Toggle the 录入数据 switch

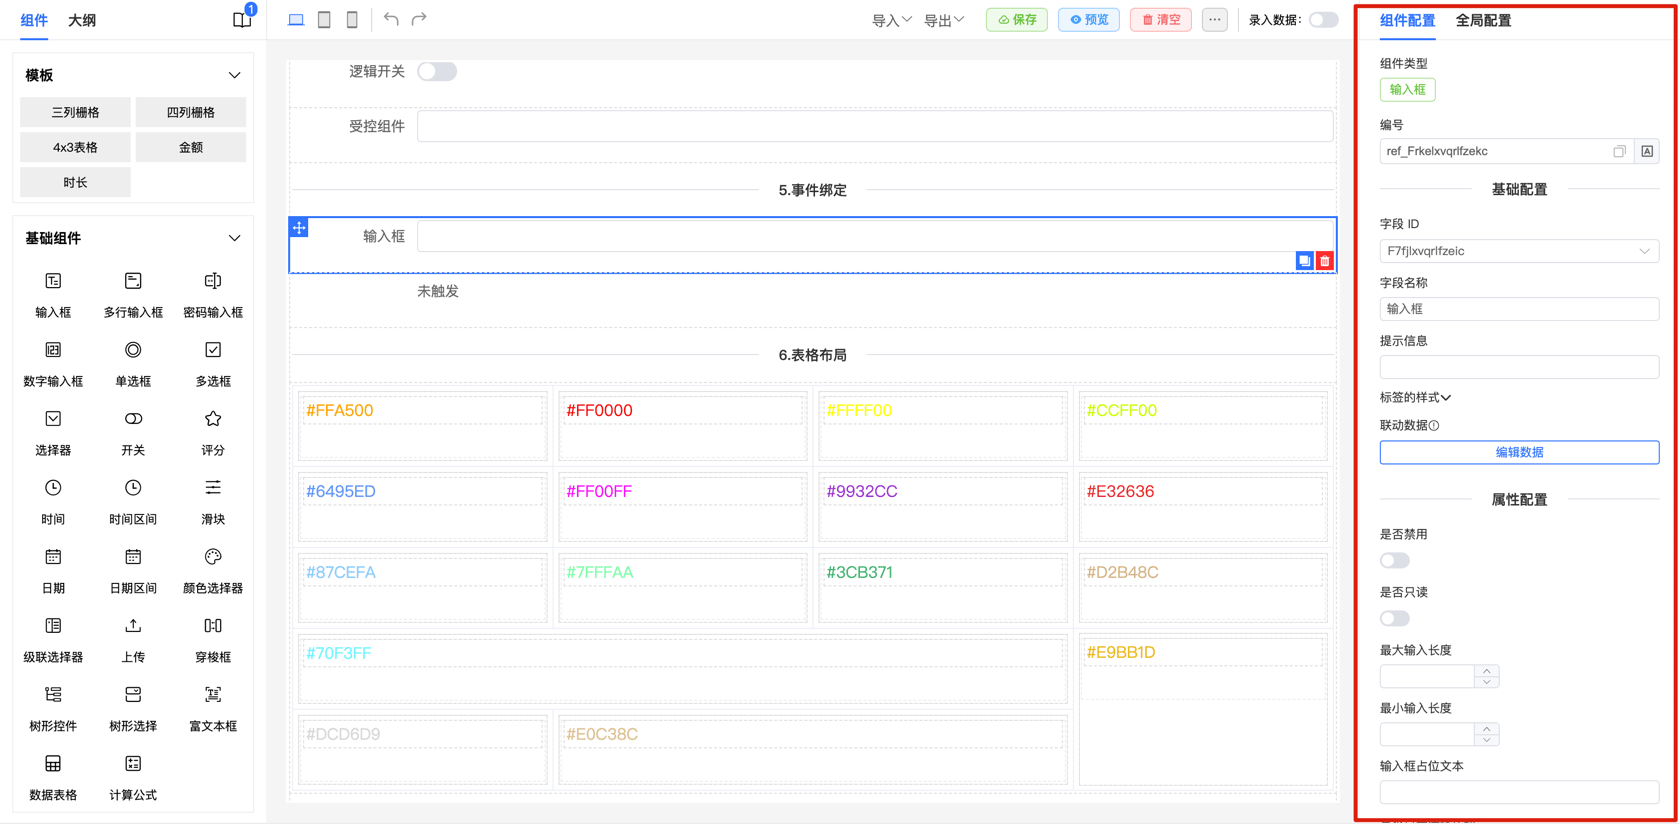pos(1323,20)
